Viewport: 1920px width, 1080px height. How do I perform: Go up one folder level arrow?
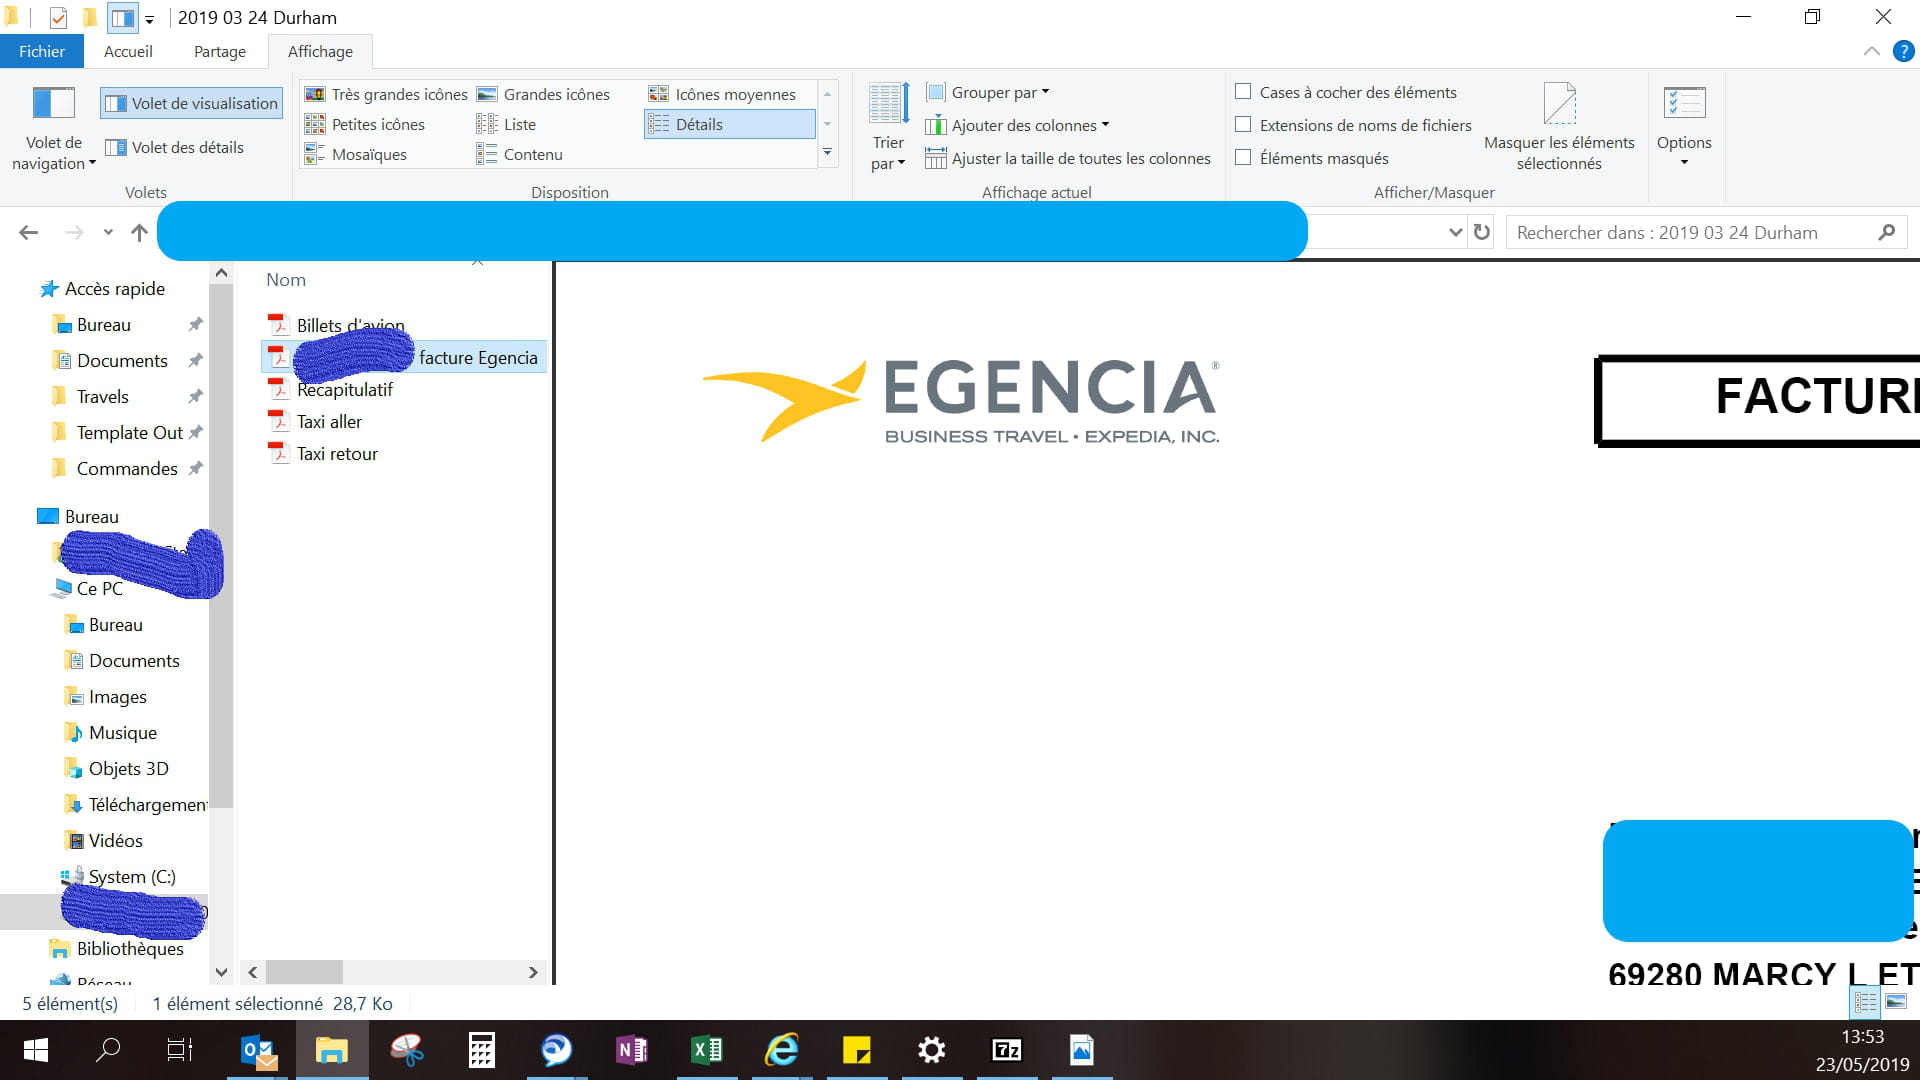pyautogui.click(x=139, y=232)
